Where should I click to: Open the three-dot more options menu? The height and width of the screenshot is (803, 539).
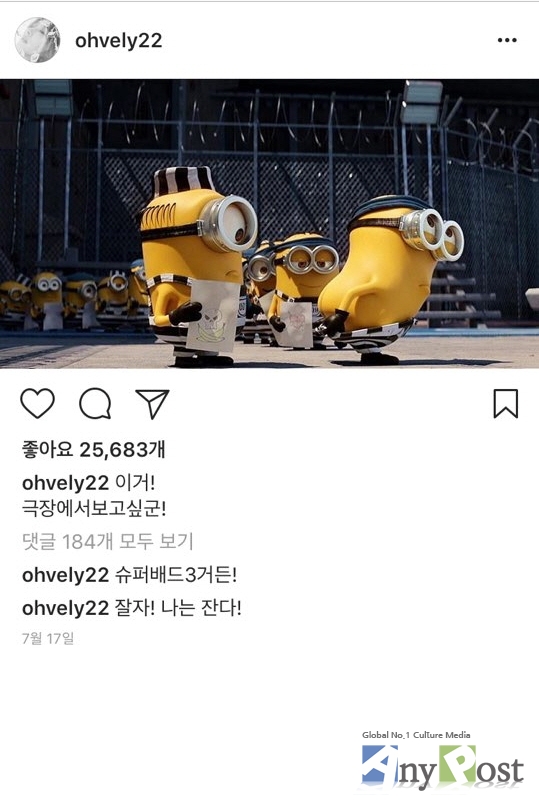point(507,40)
